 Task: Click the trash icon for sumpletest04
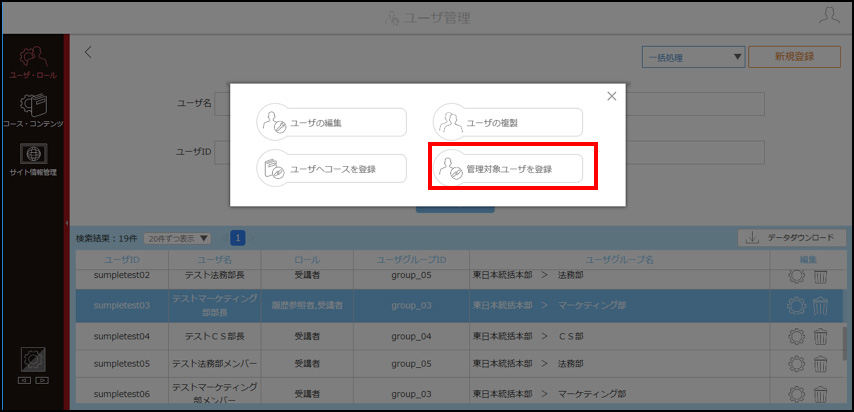click(x=820, y=337)
